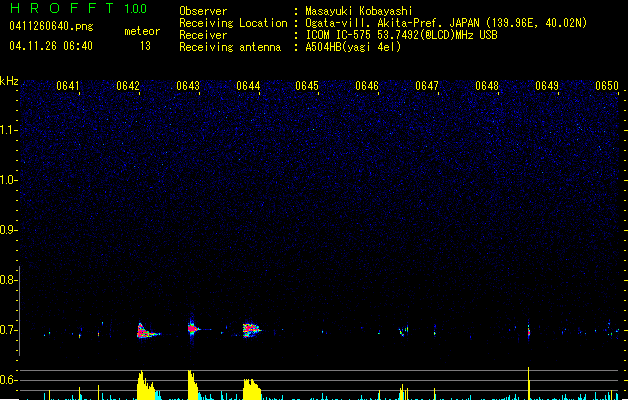Image resolution: width=629 pixels, height=400 pixels.
Task: Click the kHz axis unit label
Action: coord(9,81)
